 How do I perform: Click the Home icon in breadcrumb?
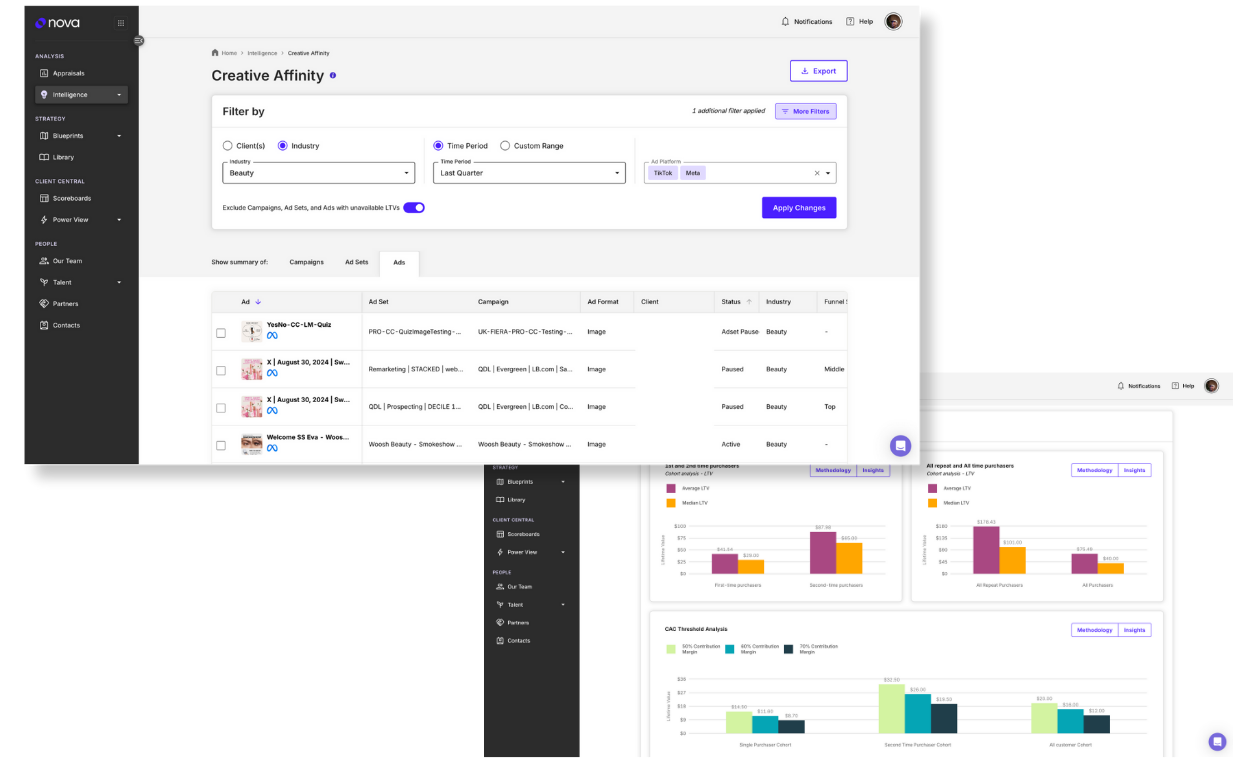(x=215, y=53)
